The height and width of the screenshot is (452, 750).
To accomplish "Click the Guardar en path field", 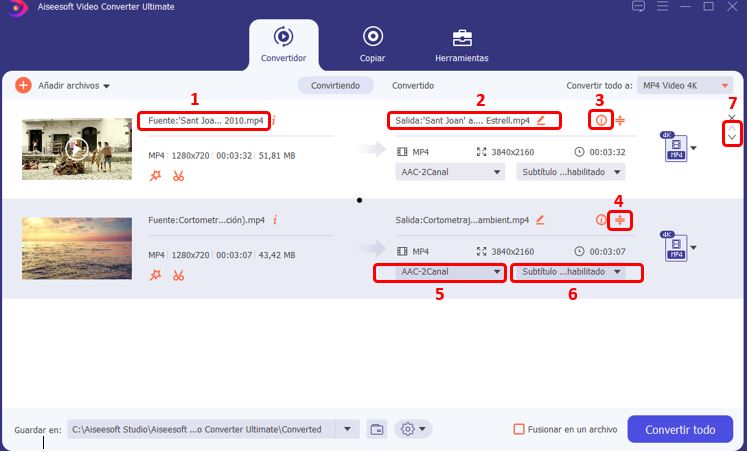I will pyautogui.click(x=201, y=430).
